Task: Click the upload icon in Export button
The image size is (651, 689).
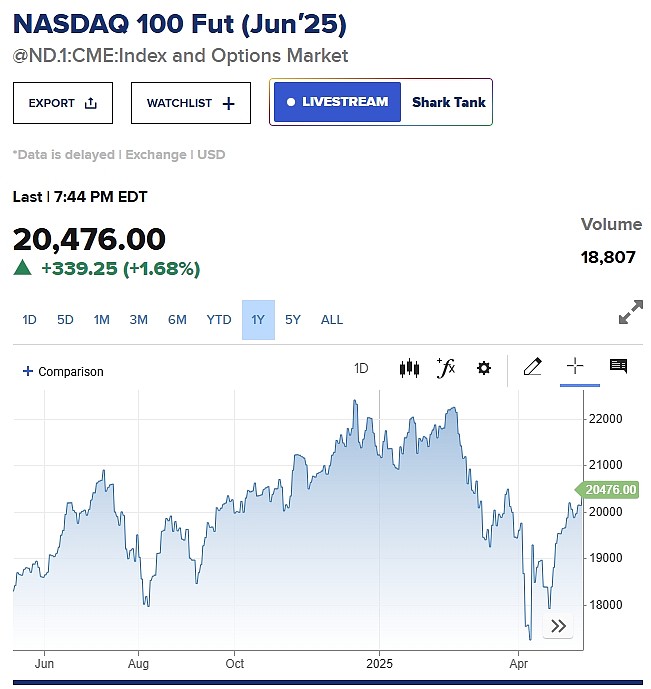Action: (x=90, y=103)
